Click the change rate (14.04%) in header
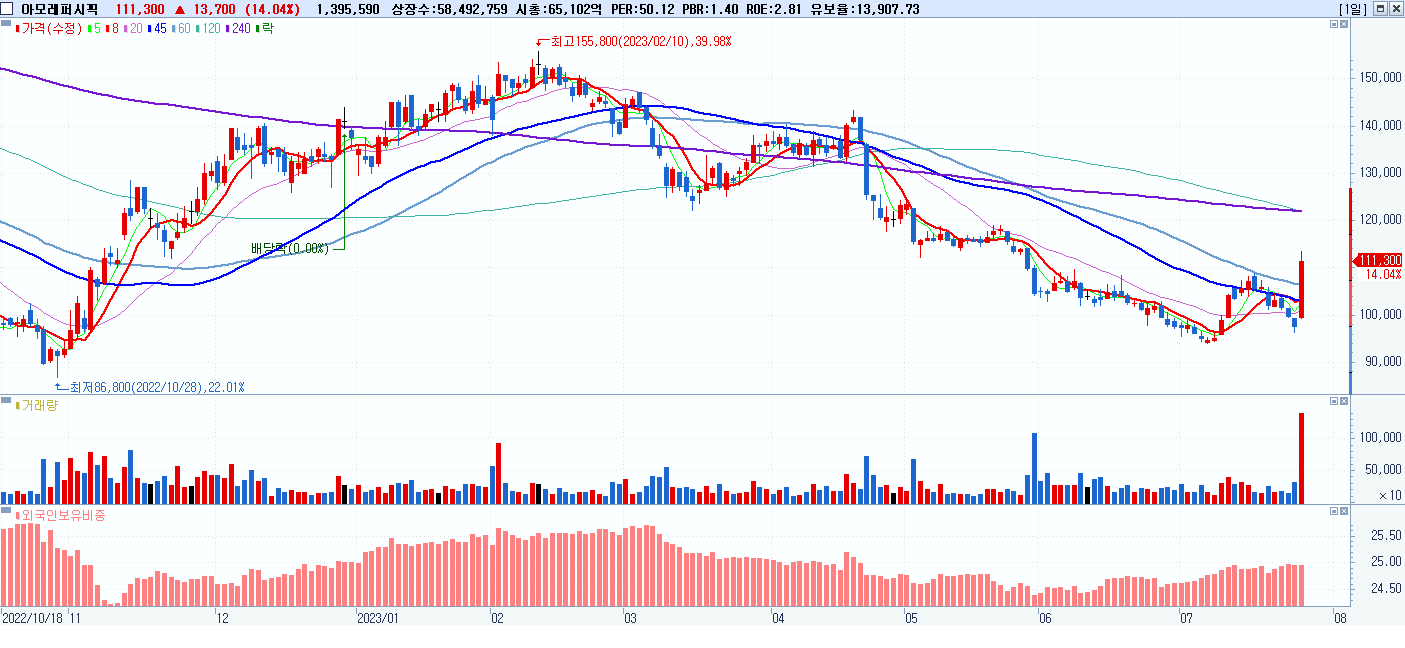This screenshot has width=1405, height=648. pyautogui.click(x=273, y=9)
